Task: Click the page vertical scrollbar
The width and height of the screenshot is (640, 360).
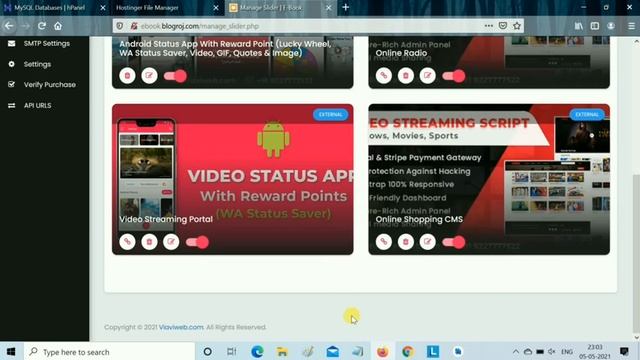Action: [x=636, y=253]
